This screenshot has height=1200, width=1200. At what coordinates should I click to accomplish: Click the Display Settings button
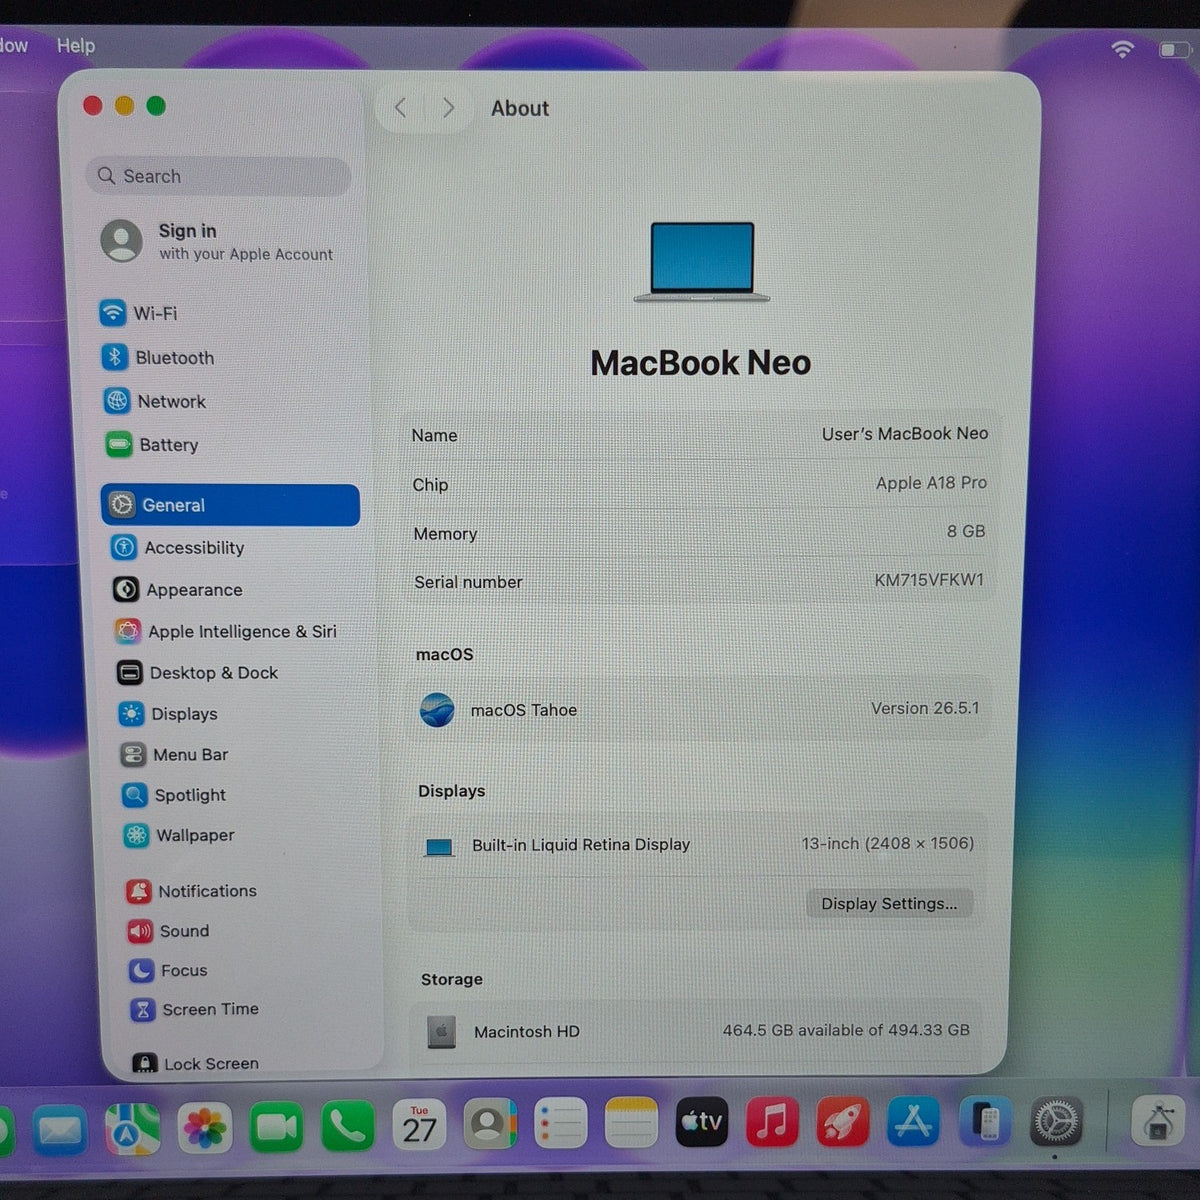(889, 904)
